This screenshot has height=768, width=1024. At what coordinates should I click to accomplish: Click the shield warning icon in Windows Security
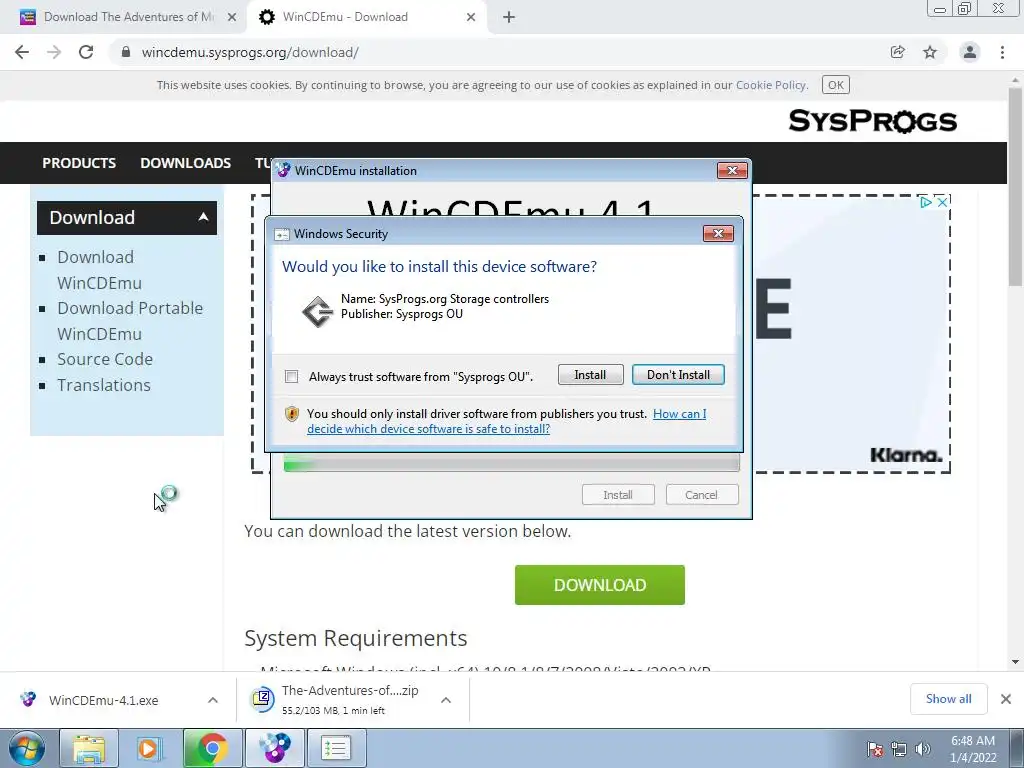(x=292, y=413)
